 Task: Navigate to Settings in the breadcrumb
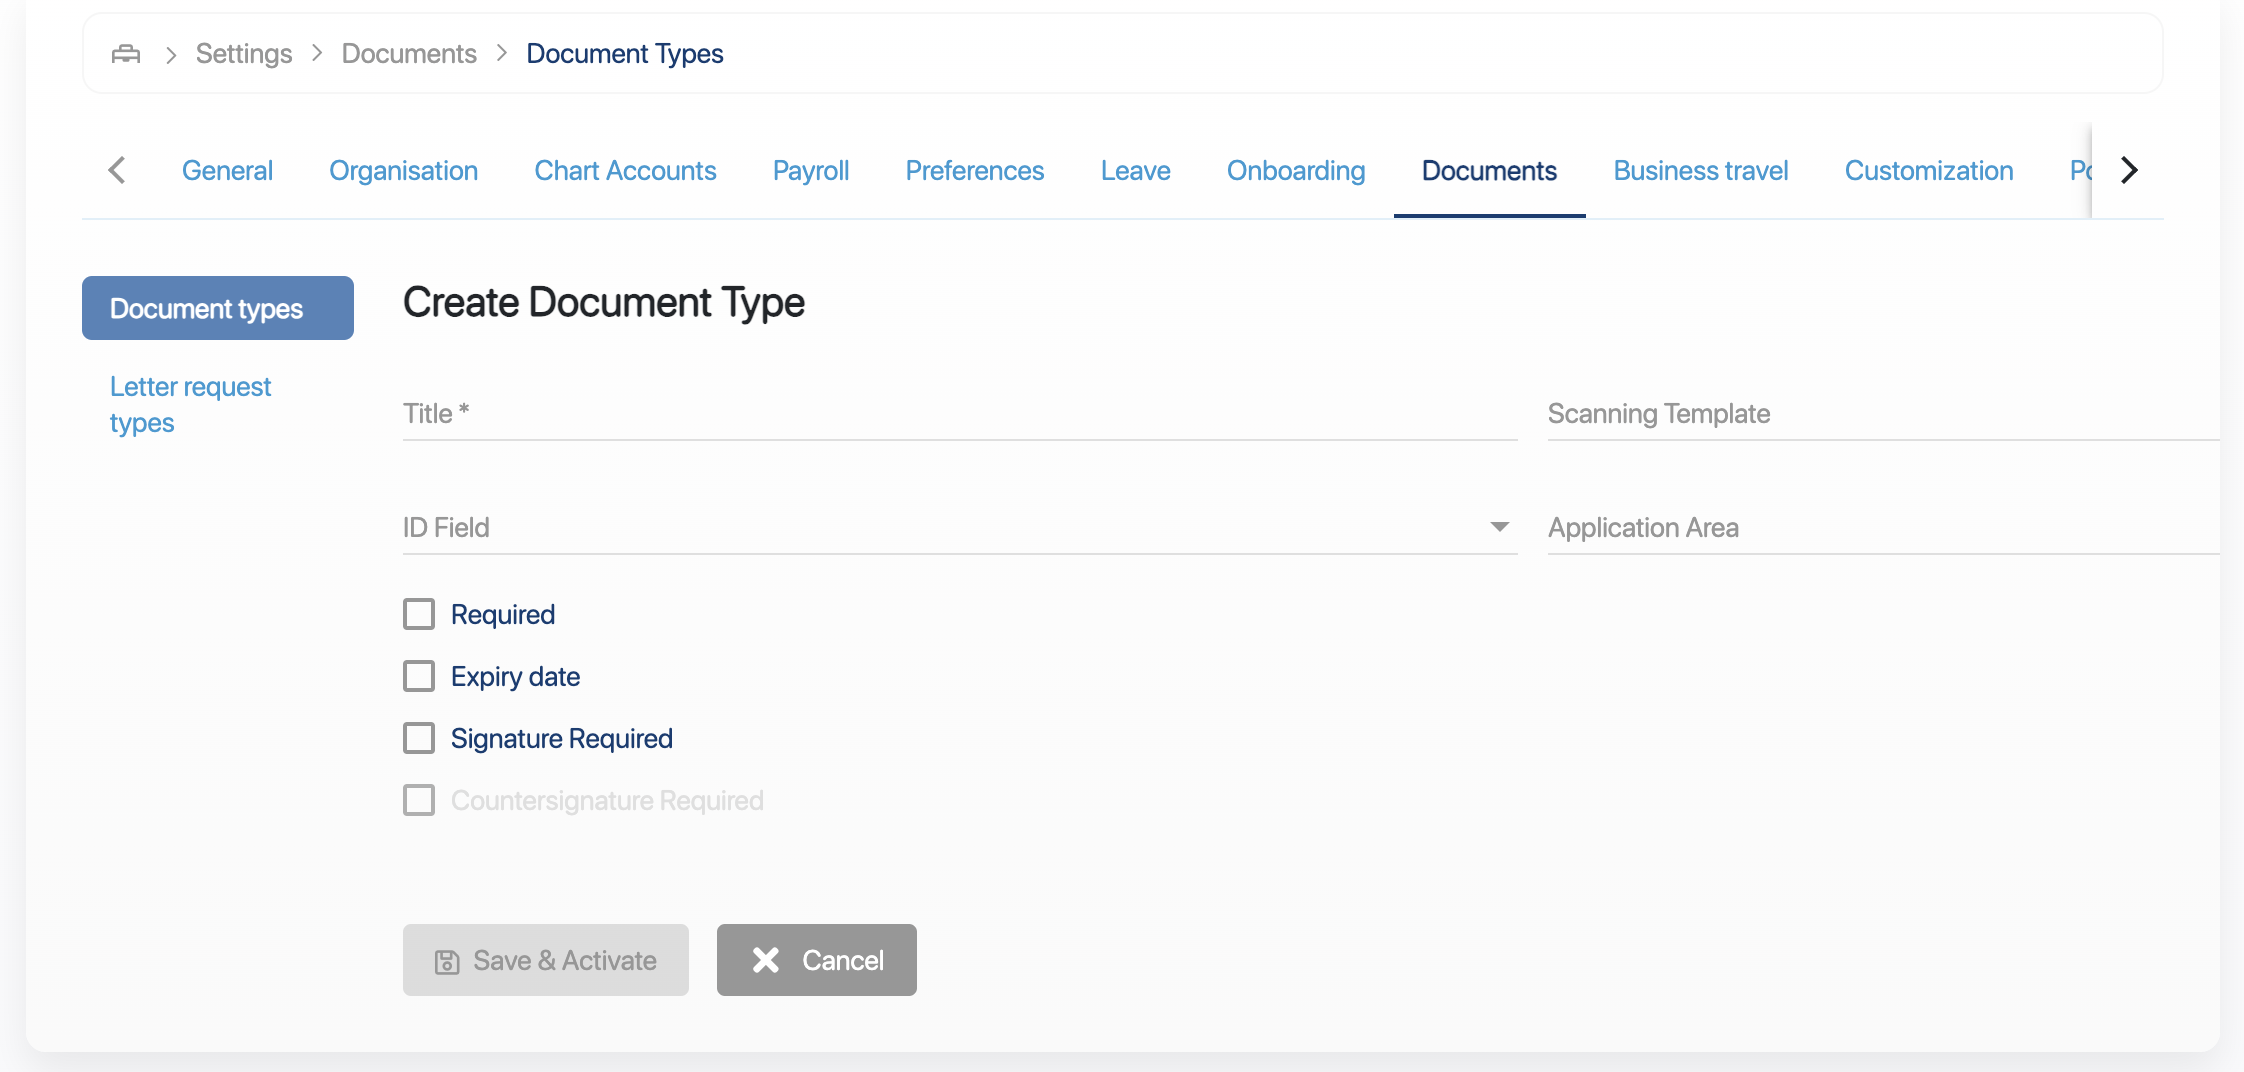pyautogui.click(x=244, y=54)
